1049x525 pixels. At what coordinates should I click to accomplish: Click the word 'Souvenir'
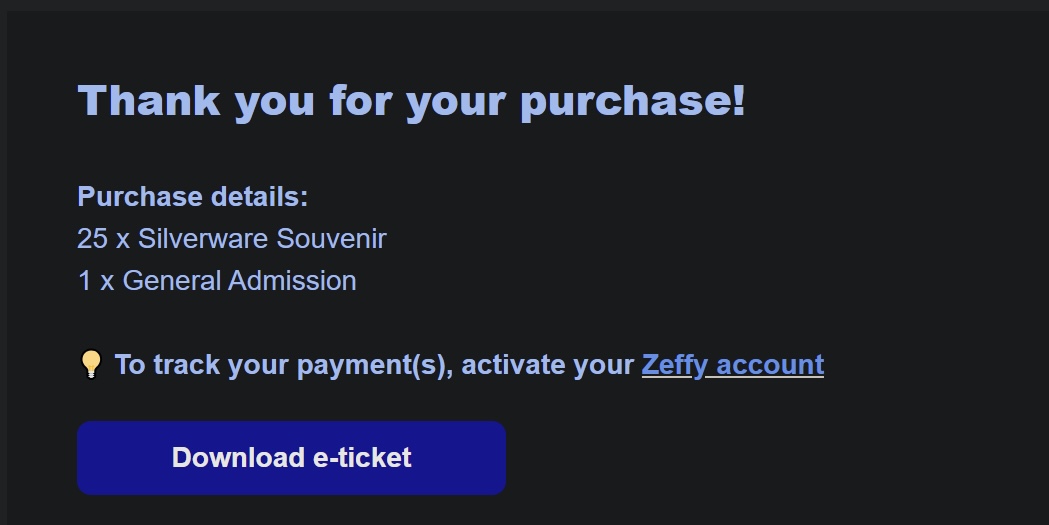point(332,239)
